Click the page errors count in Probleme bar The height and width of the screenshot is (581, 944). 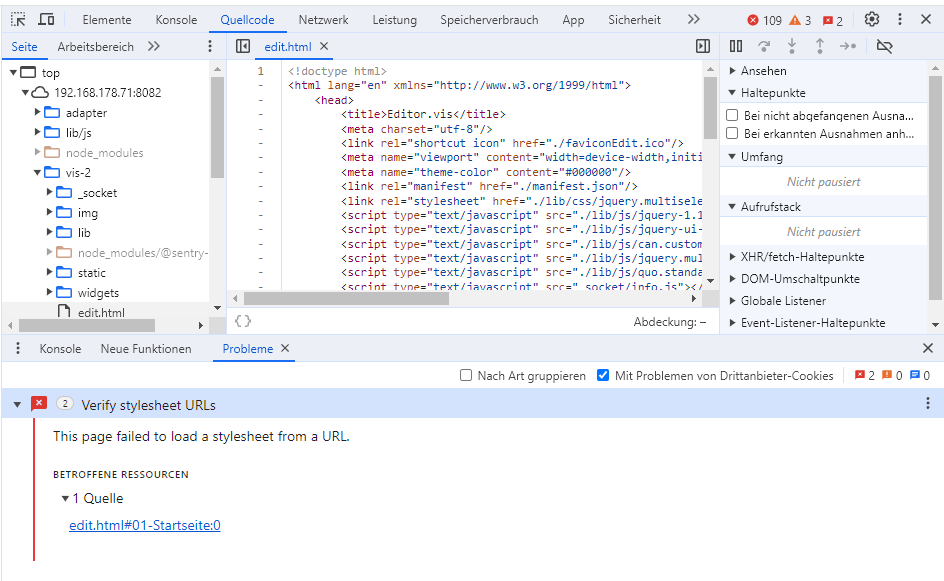pos(865,376)
